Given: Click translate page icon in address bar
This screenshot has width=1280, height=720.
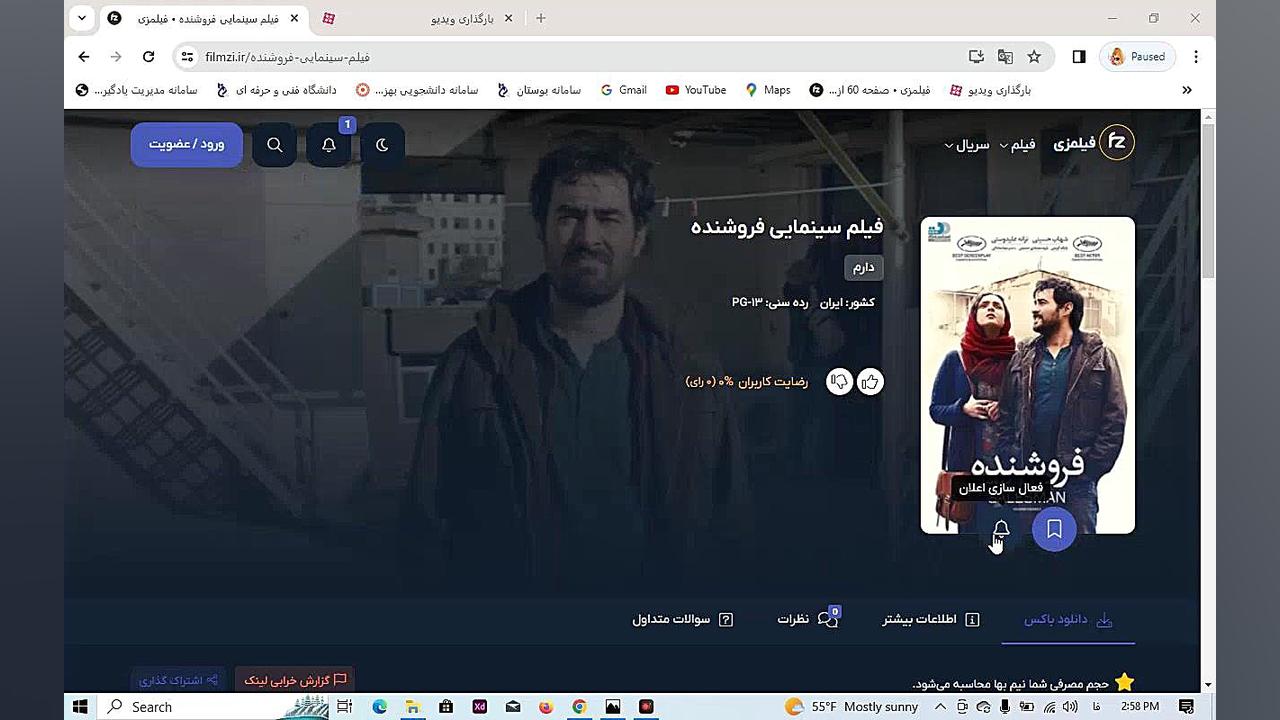Looking at the screenshot, I should [x=1006, y=57].
